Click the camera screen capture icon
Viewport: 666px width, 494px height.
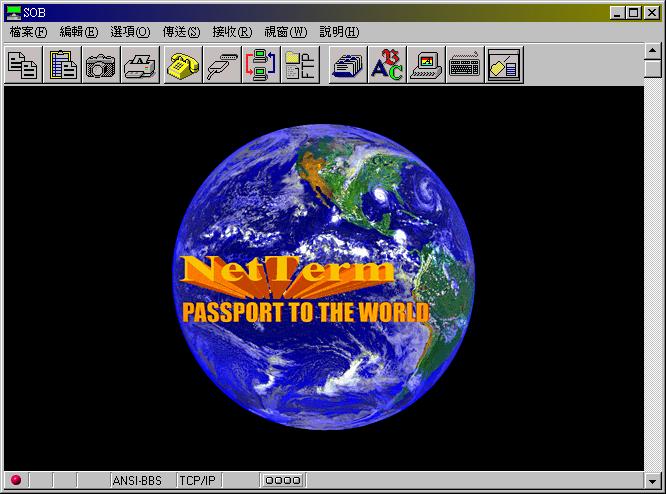(x=101, y=65)
